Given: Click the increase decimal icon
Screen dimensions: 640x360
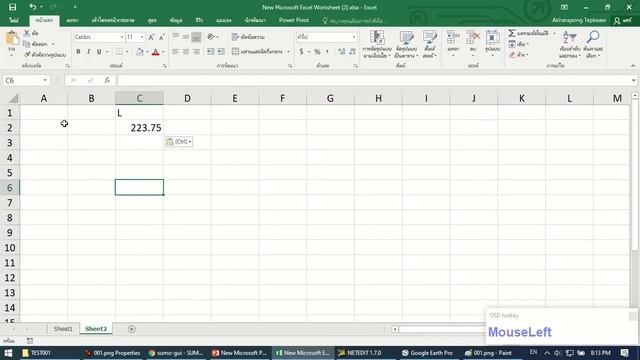Looking at the screenshot, I should (x=342, y=52).
